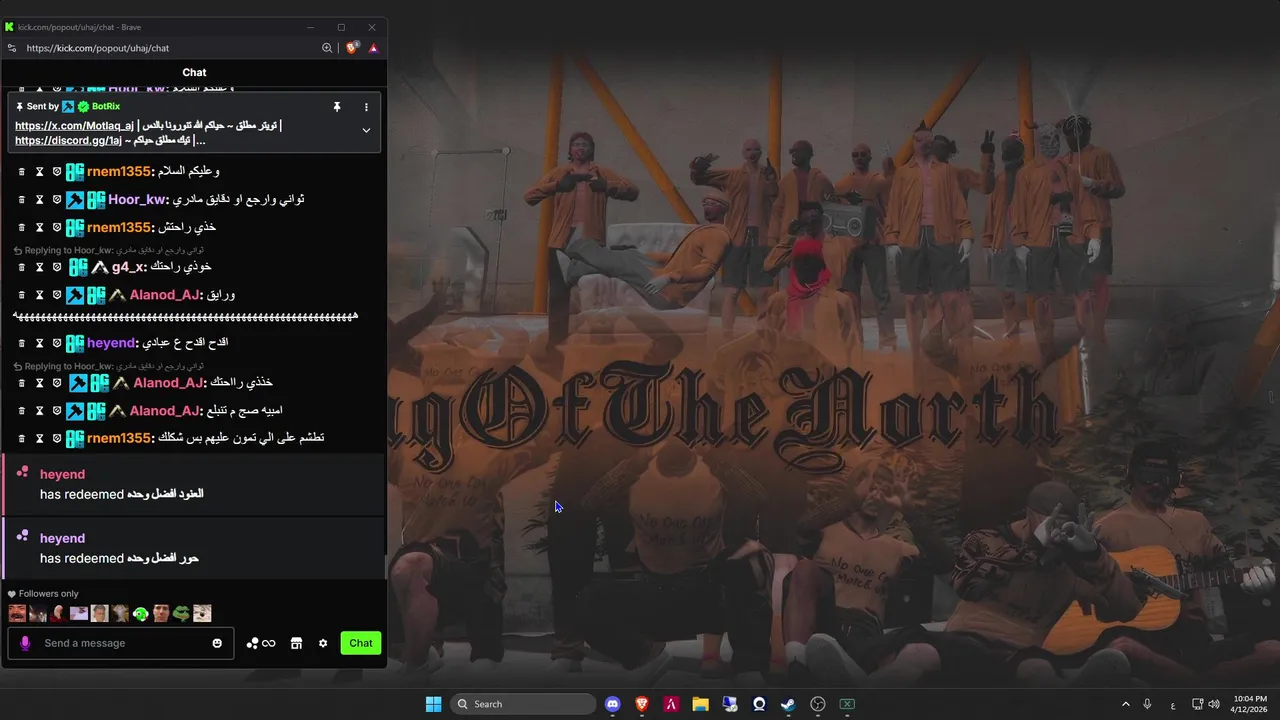
Task: Click Brave Rewards triangle icon
Action: (373, 48)
